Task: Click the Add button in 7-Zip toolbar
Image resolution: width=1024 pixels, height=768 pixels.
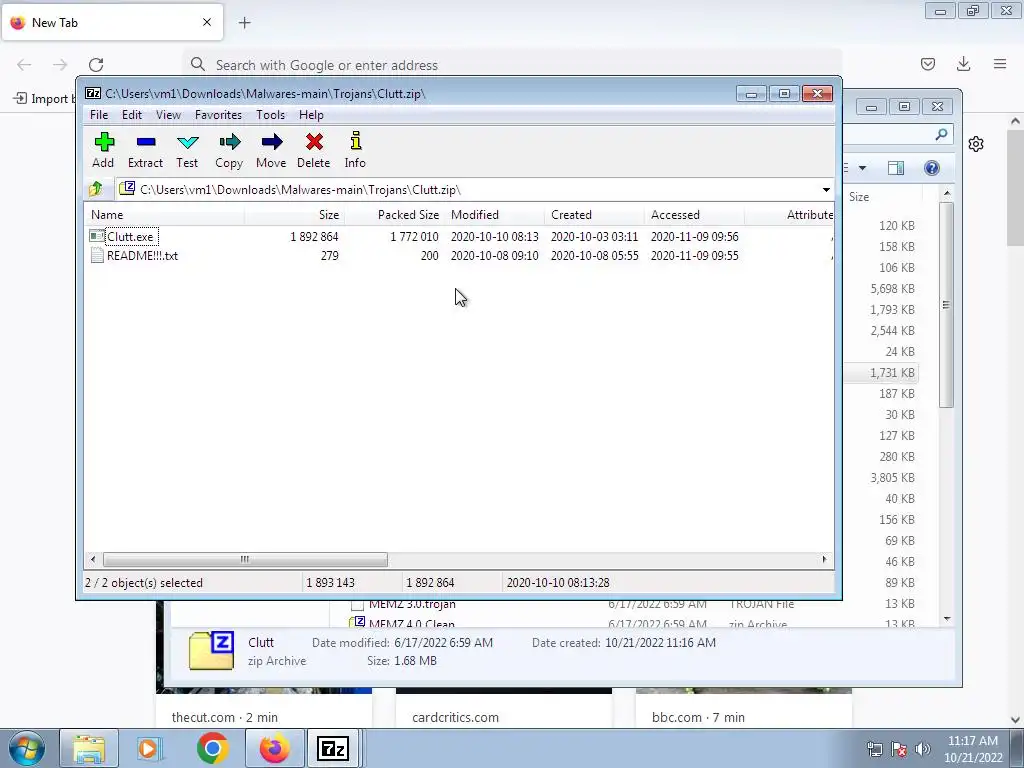Action: point(103,150)
